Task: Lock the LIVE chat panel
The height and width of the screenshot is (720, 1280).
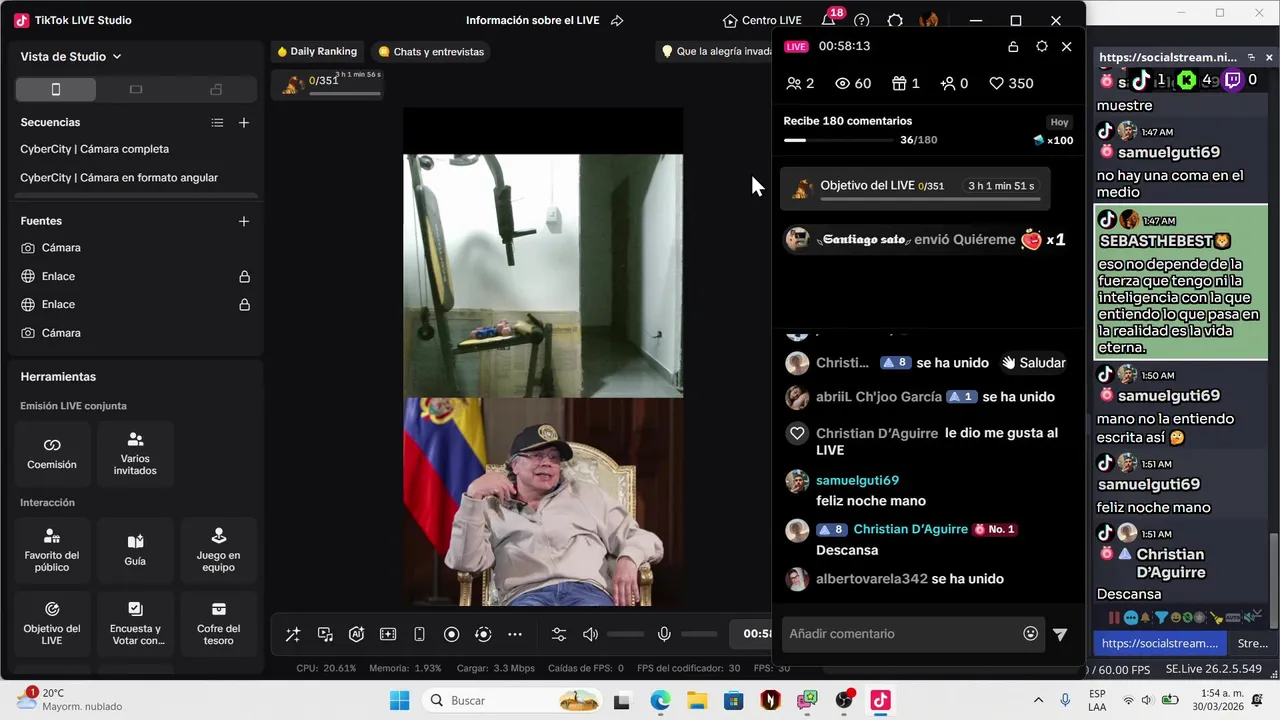Action: click(x=1013, y=46)
